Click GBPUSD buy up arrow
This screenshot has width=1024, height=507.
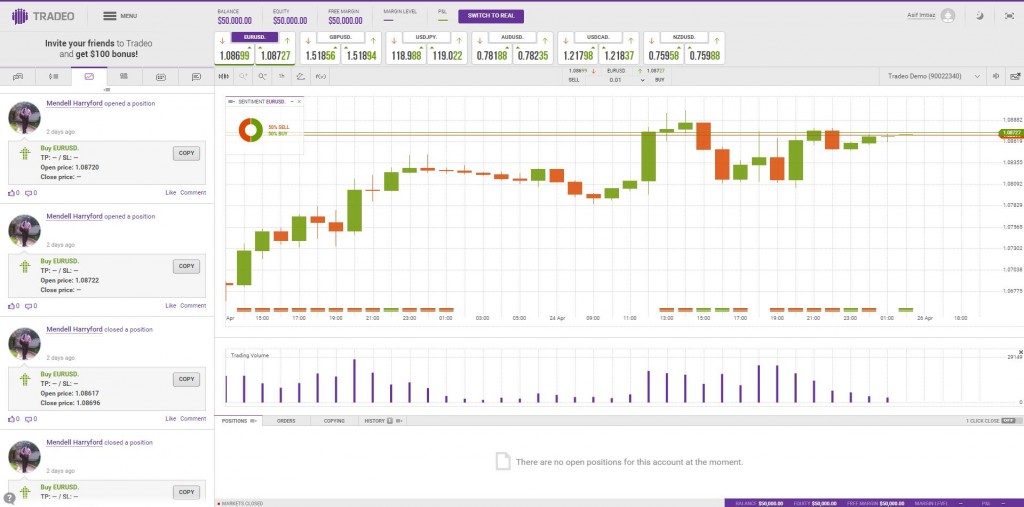(x=373, y=40)
